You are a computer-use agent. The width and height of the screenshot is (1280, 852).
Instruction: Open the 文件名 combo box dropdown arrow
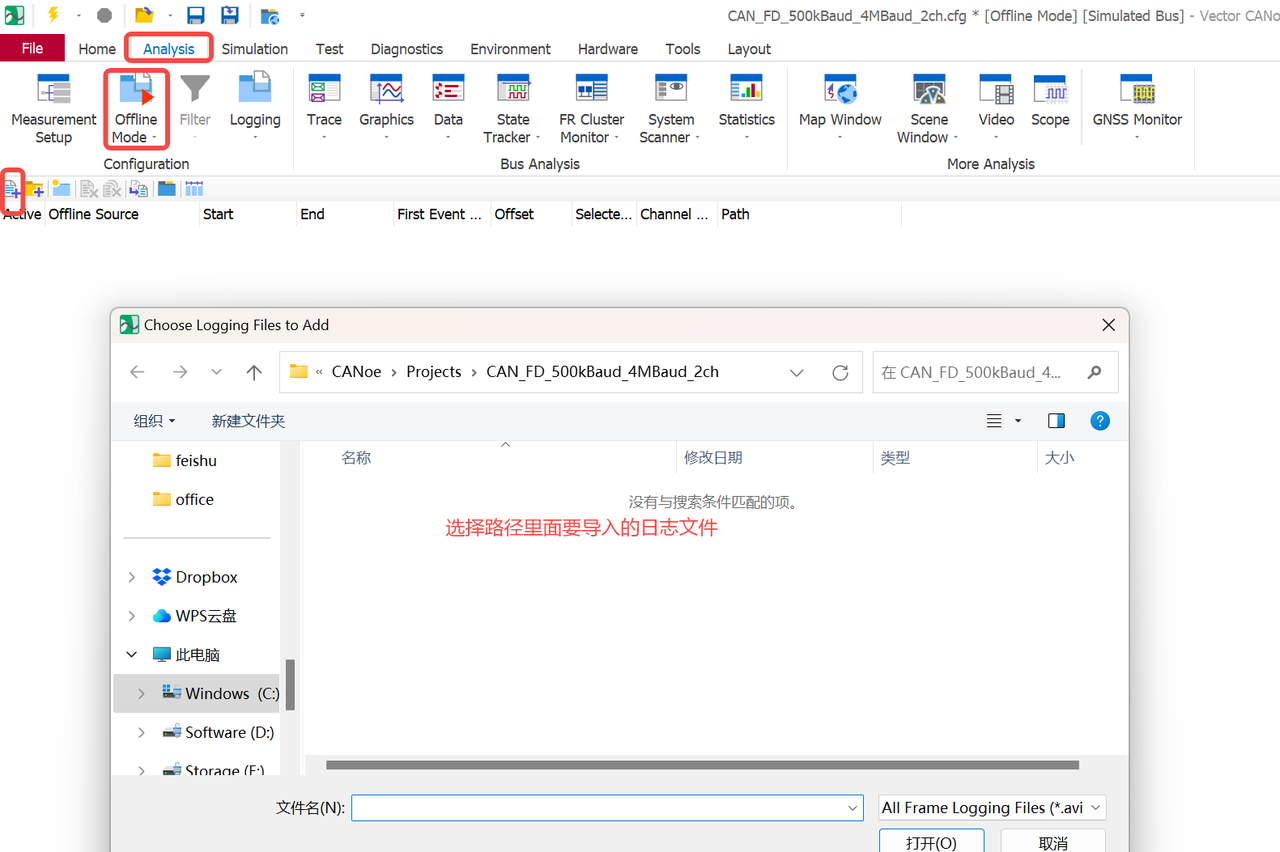(853, 808)
